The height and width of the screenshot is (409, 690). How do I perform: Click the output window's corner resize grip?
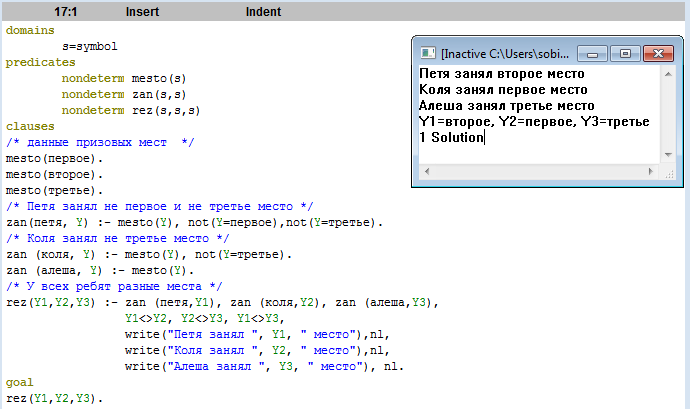tap(669, 174)
